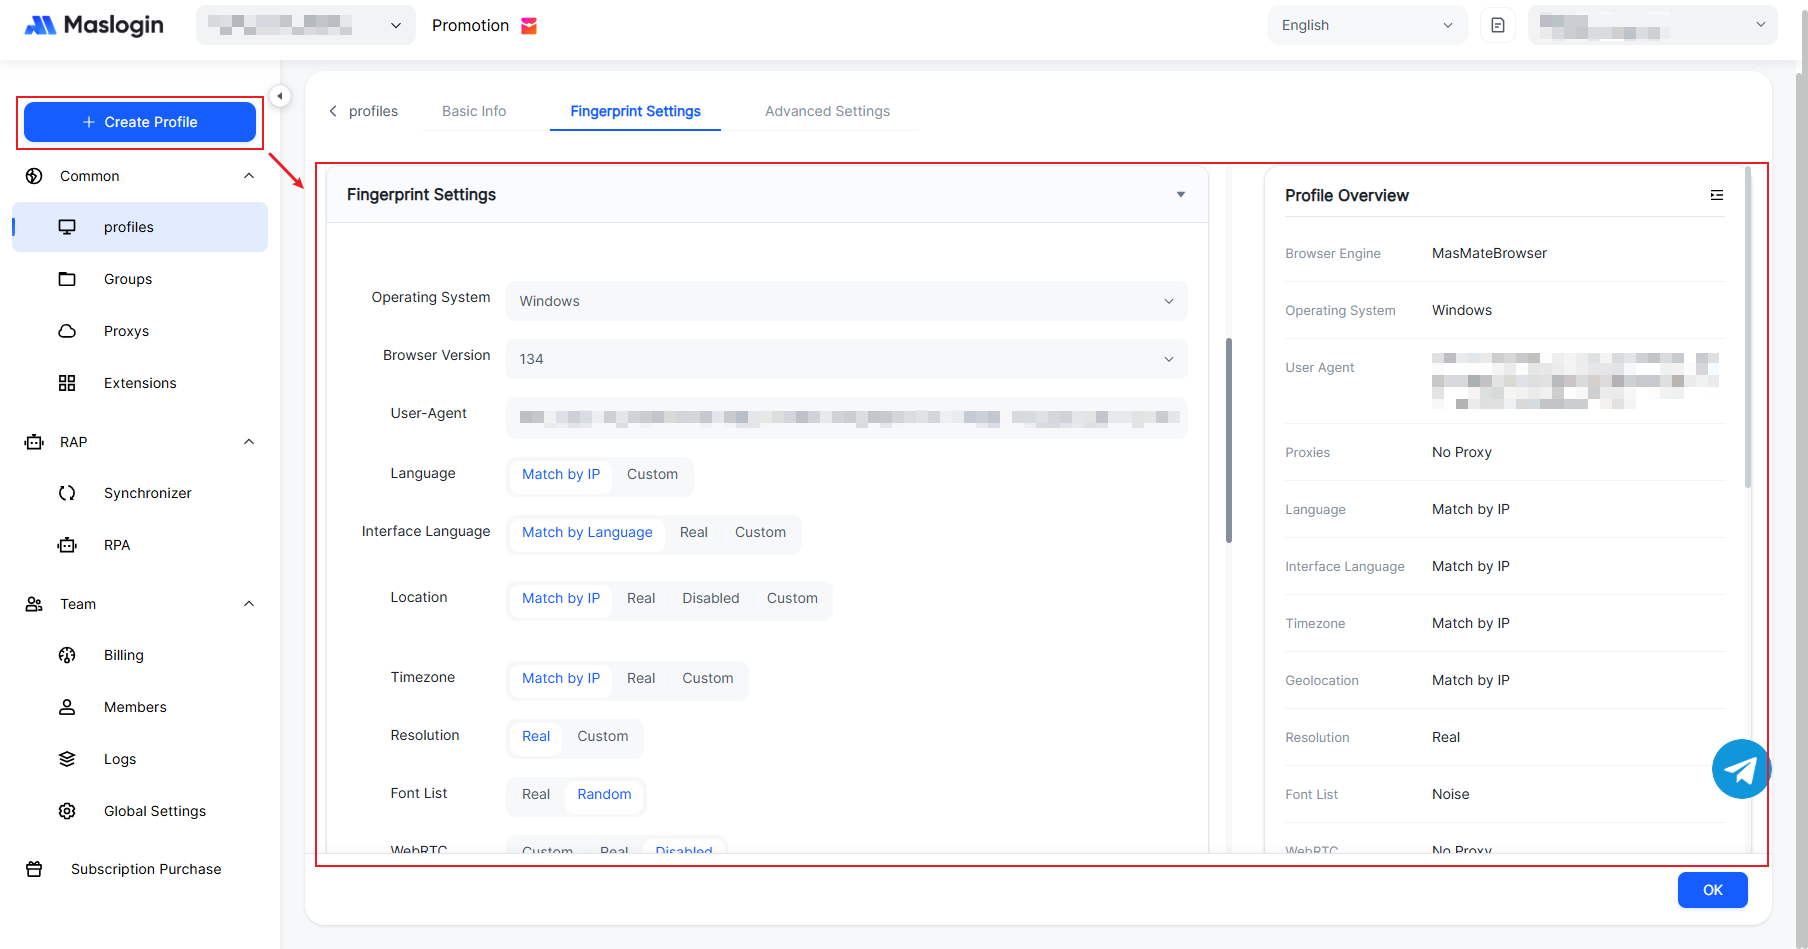Collapse the sidebar with the arrow icon

click(280, 96)
